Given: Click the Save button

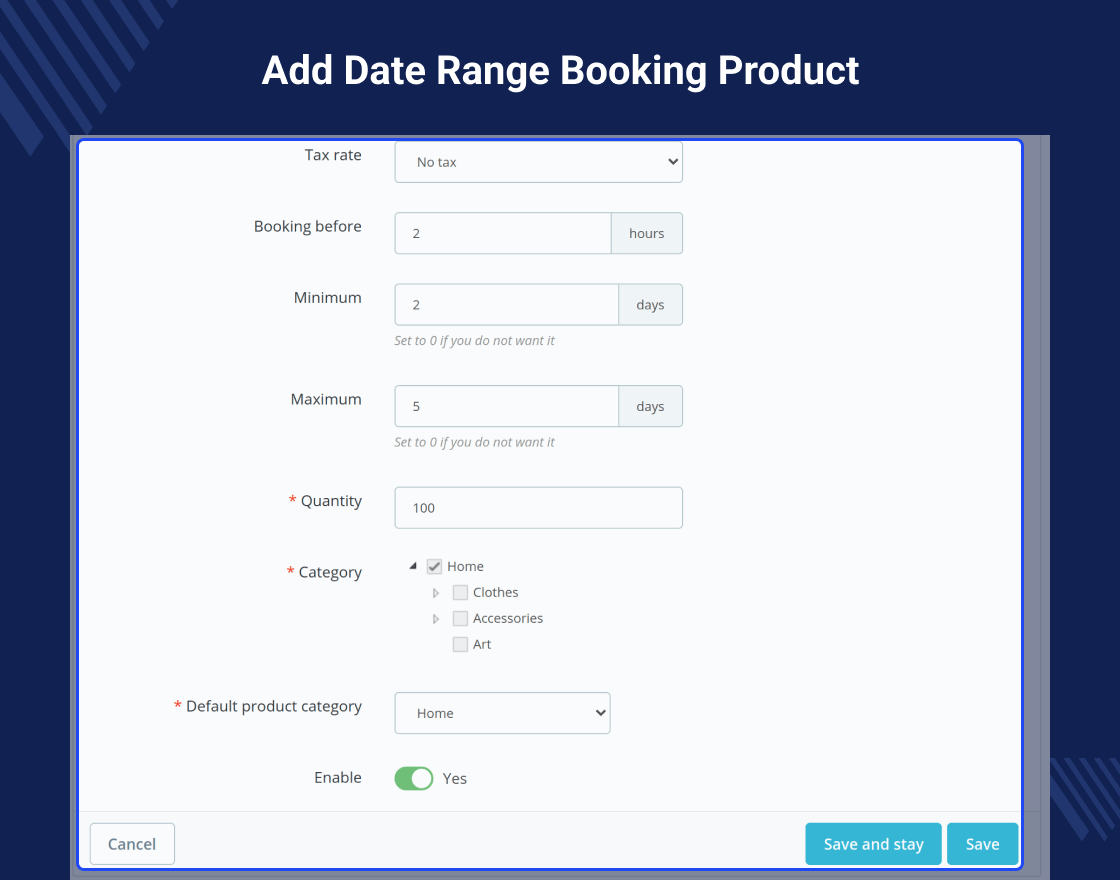Looking at the screenshot, I should [982, 844].
